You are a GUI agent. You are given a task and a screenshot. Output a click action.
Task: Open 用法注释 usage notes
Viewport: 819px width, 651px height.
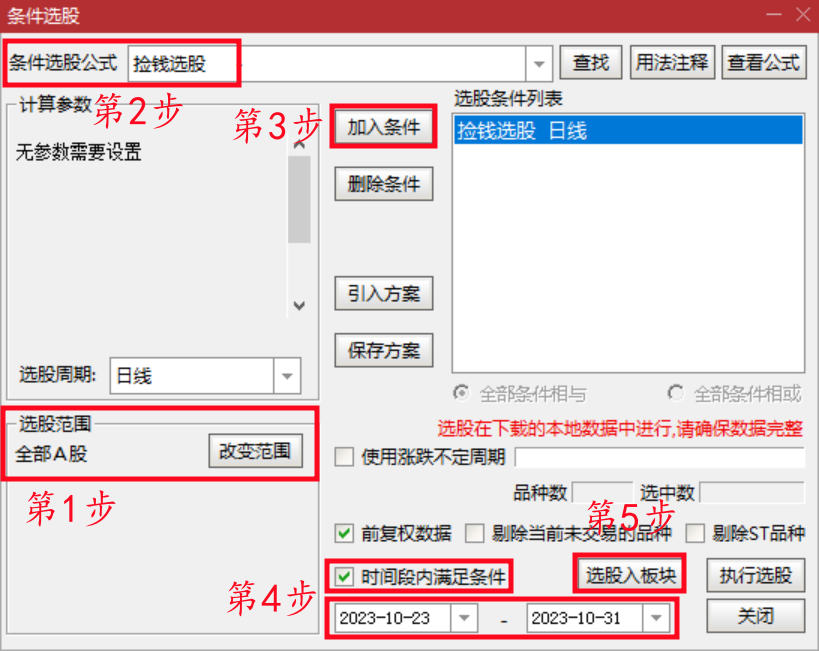(x=672, y=63)
